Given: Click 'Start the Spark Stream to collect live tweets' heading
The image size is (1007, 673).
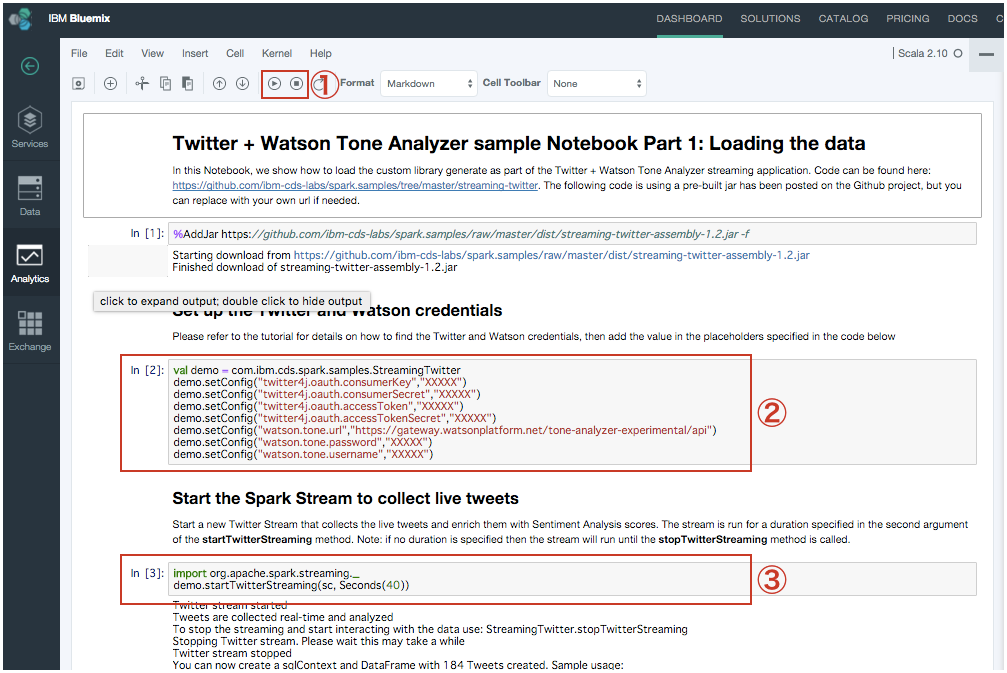Looking at the screenshot, I should click(346, 498).
